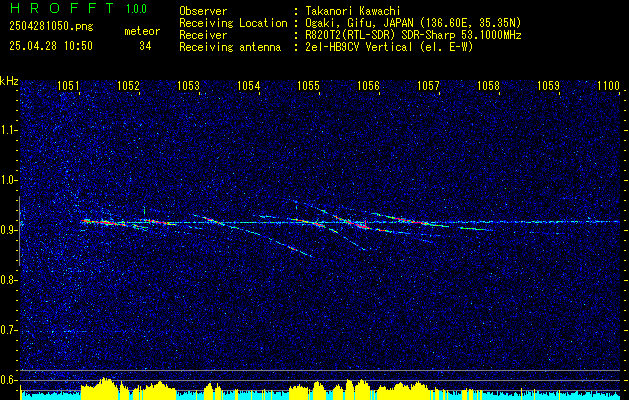Image resolution: width=629 pixels, height=400 pixels.
Task: Click the Receiver field label
Action: (x=203, y=35)
